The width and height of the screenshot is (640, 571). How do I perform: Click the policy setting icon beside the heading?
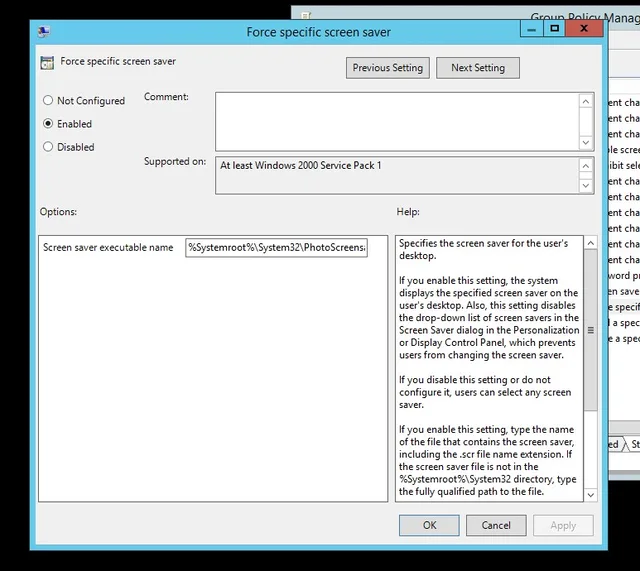click(47, 63)
